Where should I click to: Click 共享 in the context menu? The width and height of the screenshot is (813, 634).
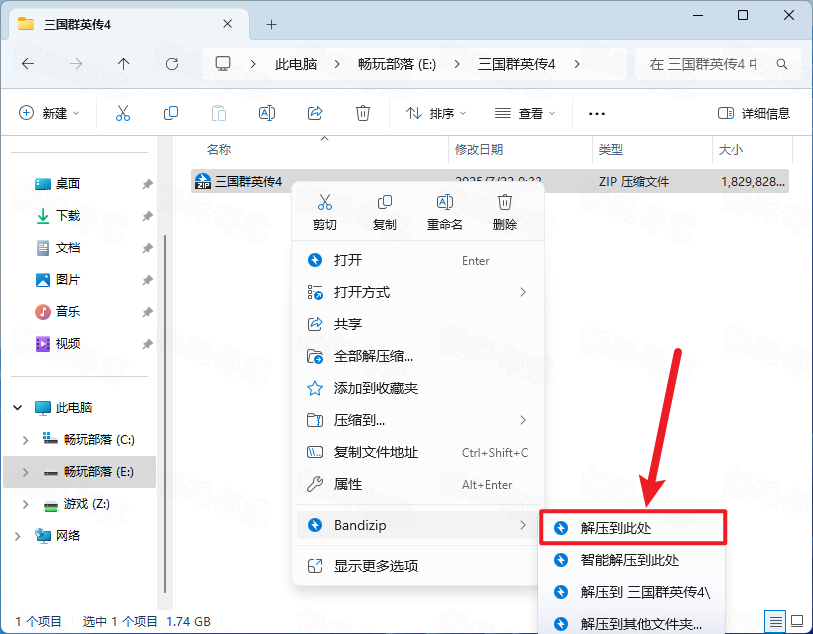pyautogui.click(x=418, y=325)
